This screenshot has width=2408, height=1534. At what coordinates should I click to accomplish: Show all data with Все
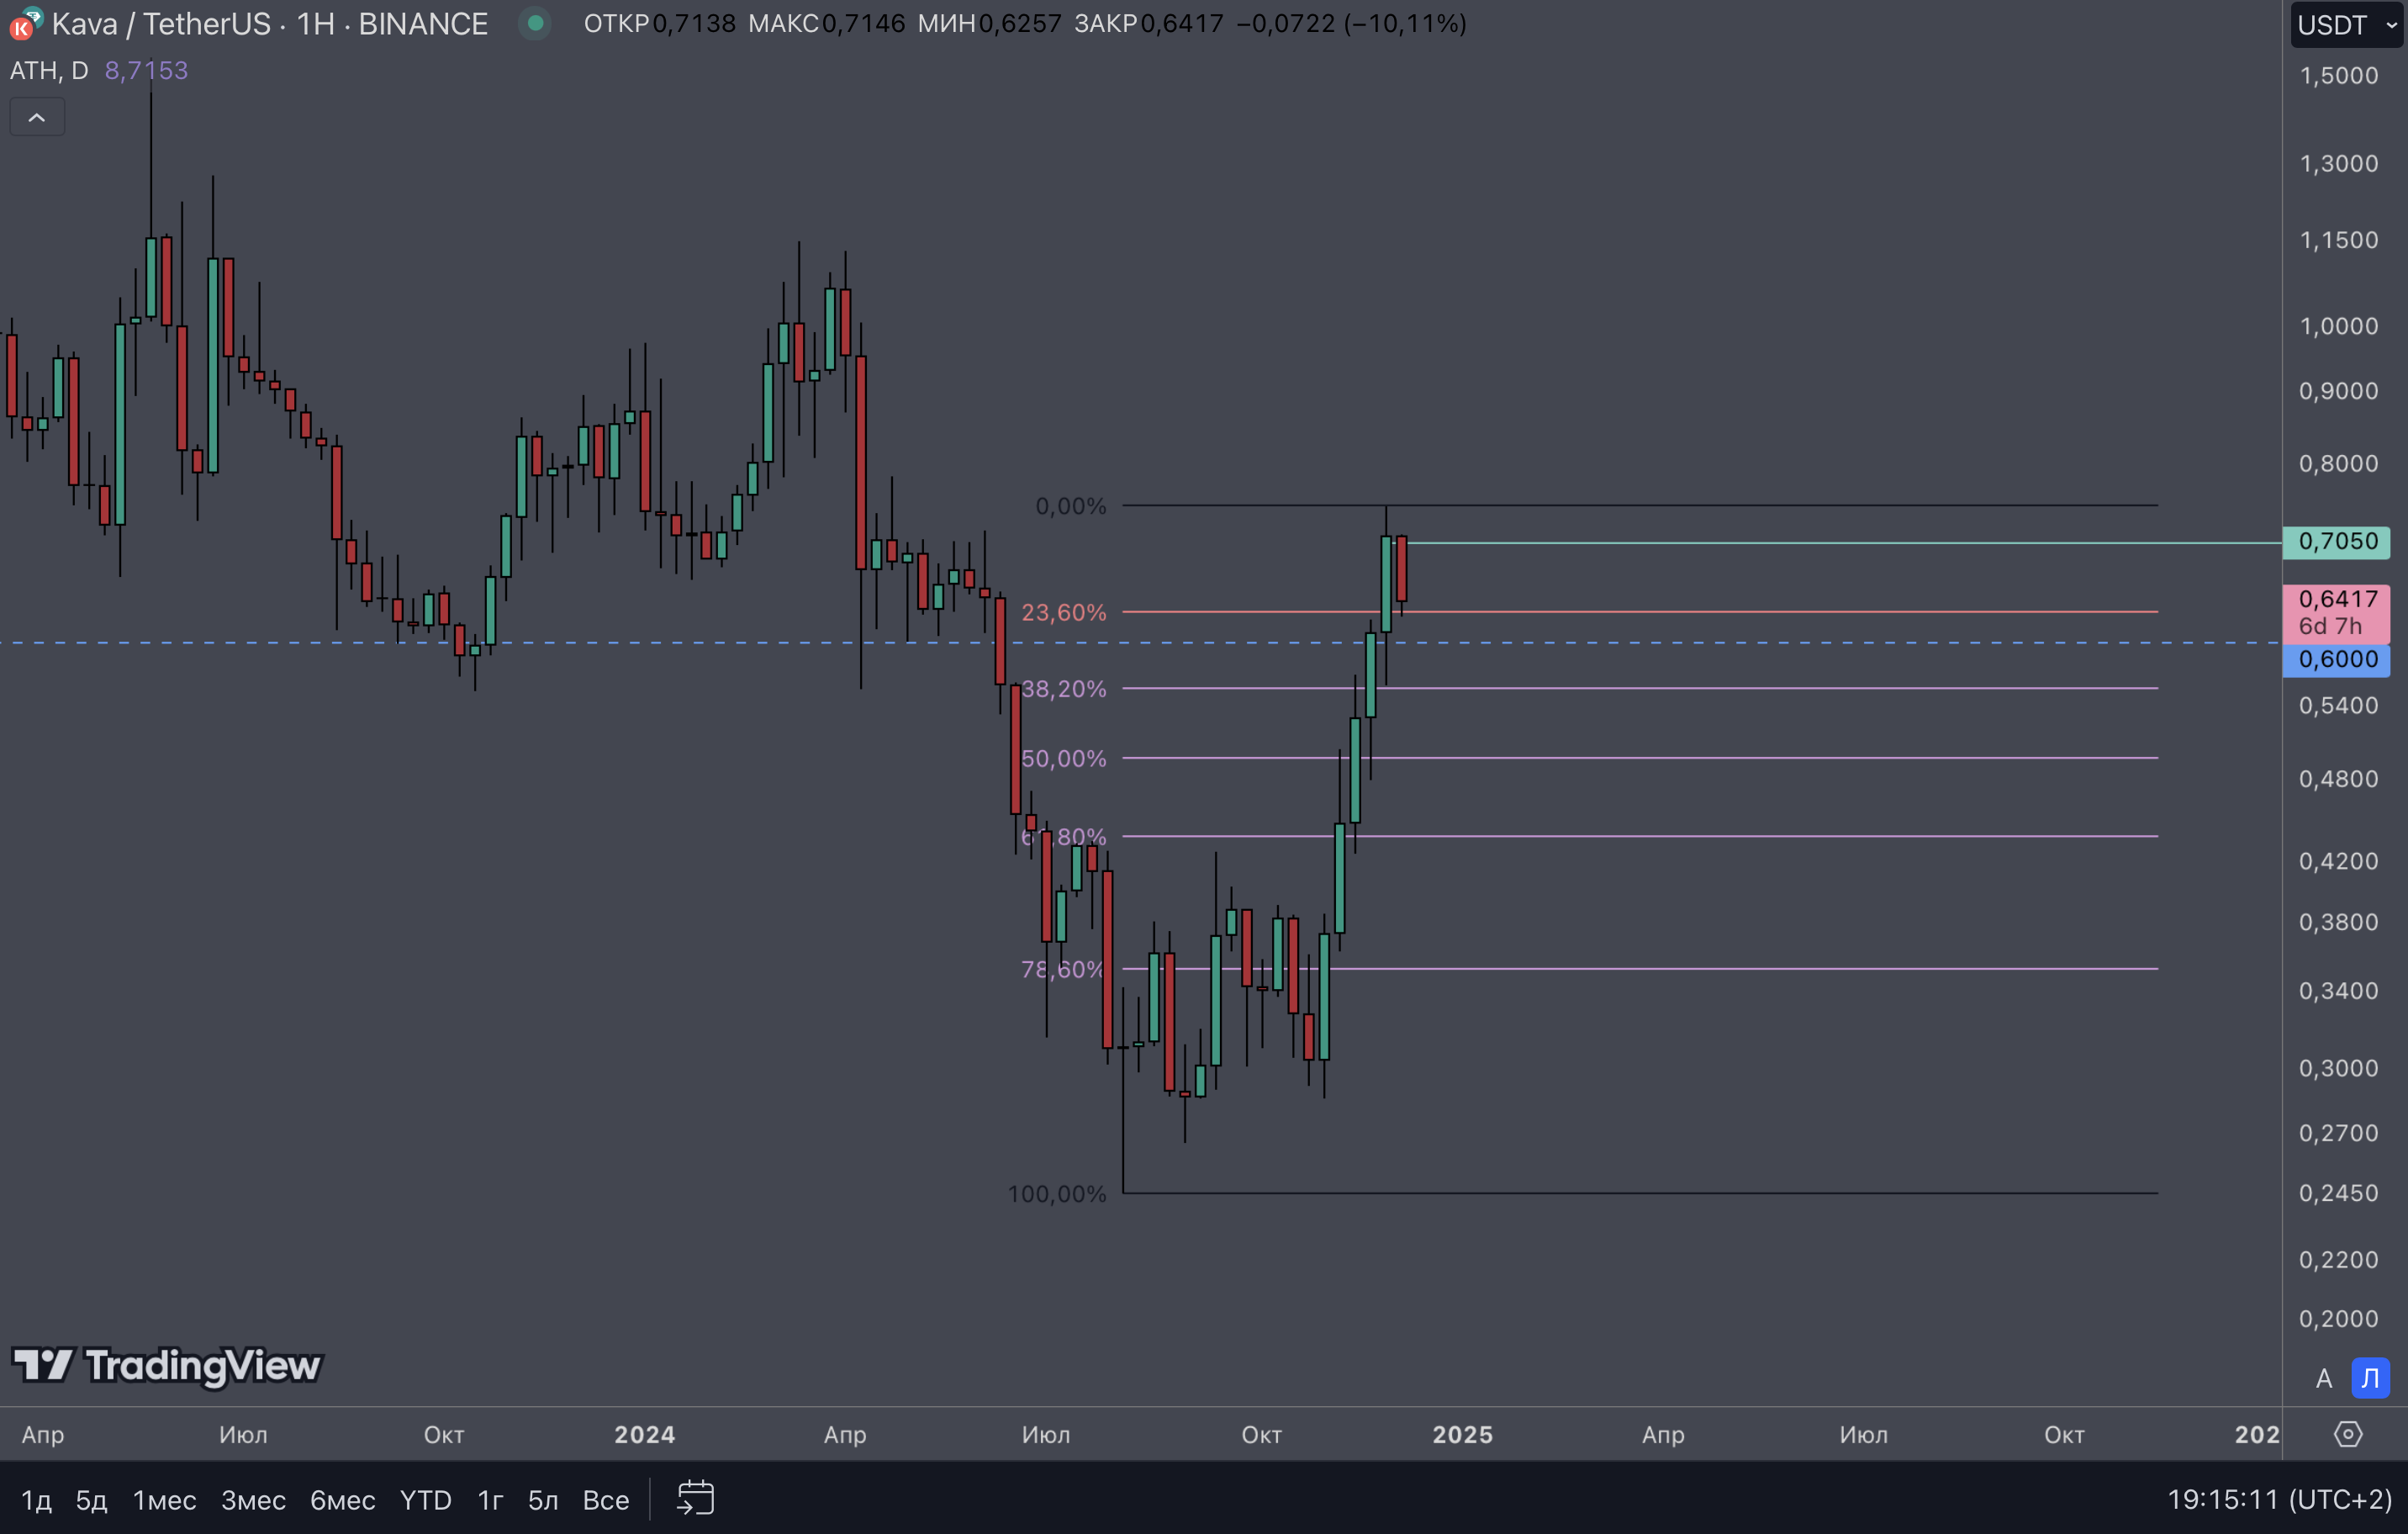click(605, 1500)
